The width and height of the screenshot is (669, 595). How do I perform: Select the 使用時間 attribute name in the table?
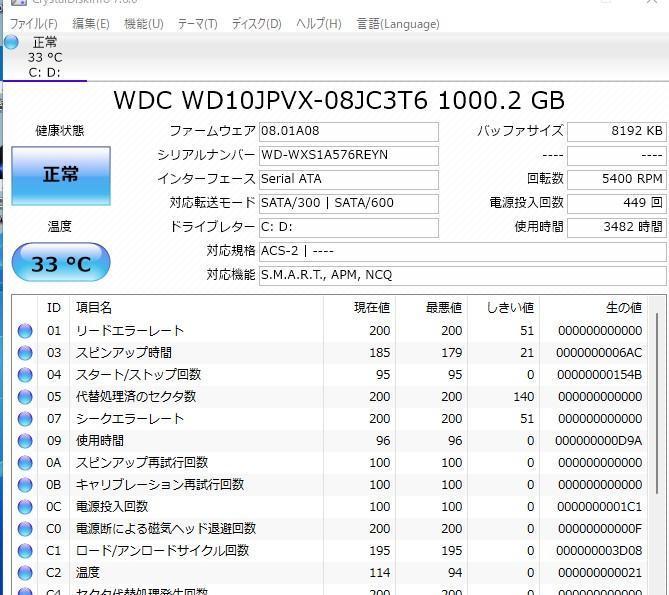point(100,441)
